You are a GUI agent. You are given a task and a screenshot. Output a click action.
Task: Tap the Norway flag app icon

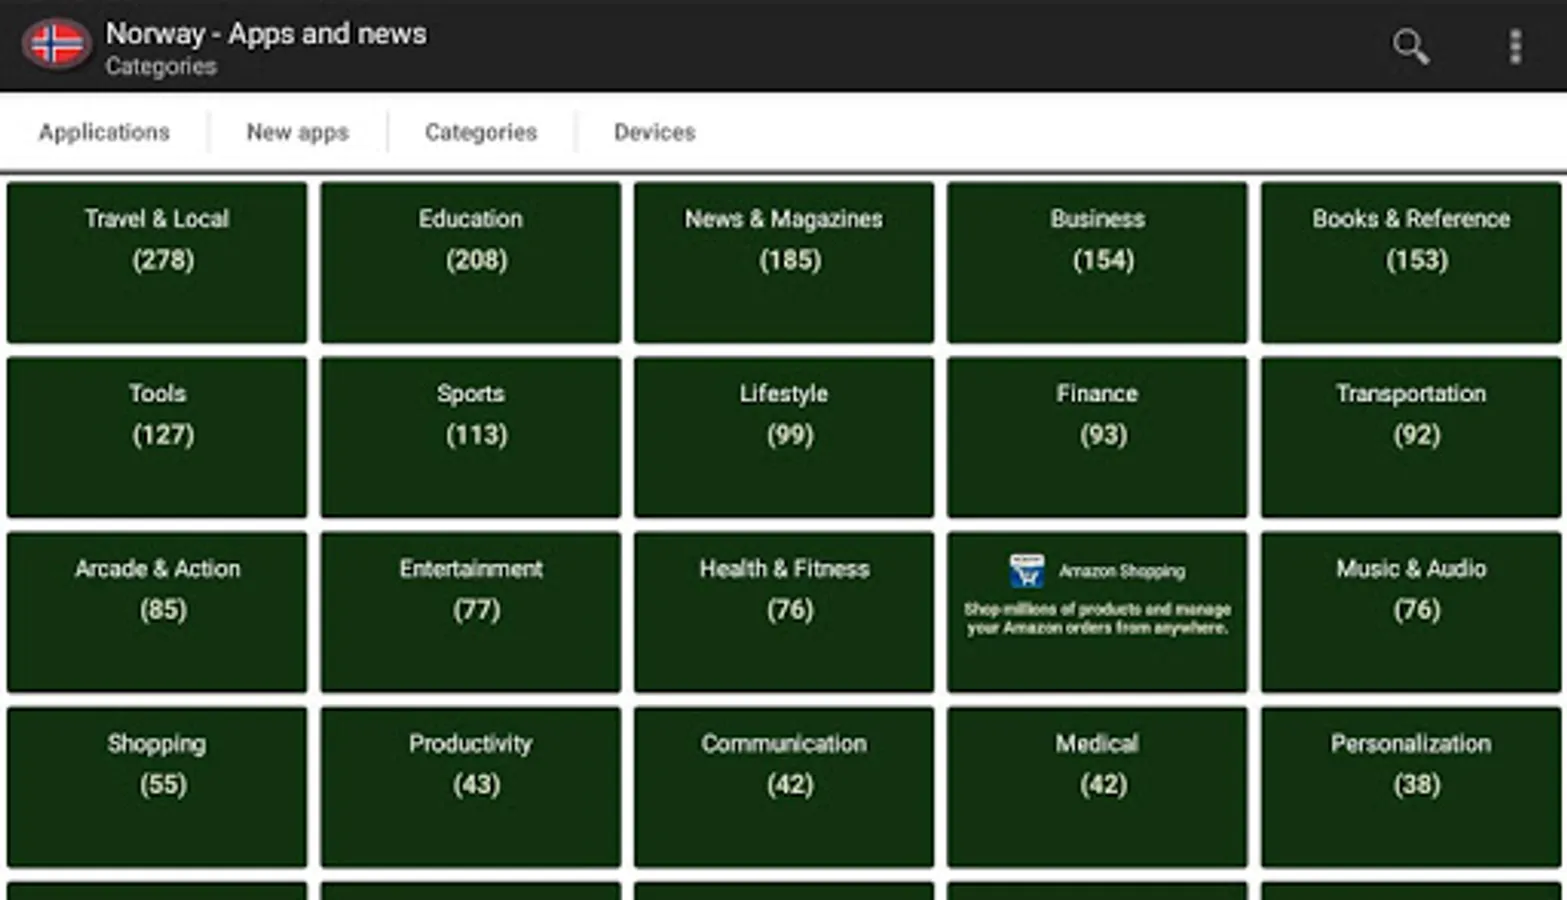57,45
